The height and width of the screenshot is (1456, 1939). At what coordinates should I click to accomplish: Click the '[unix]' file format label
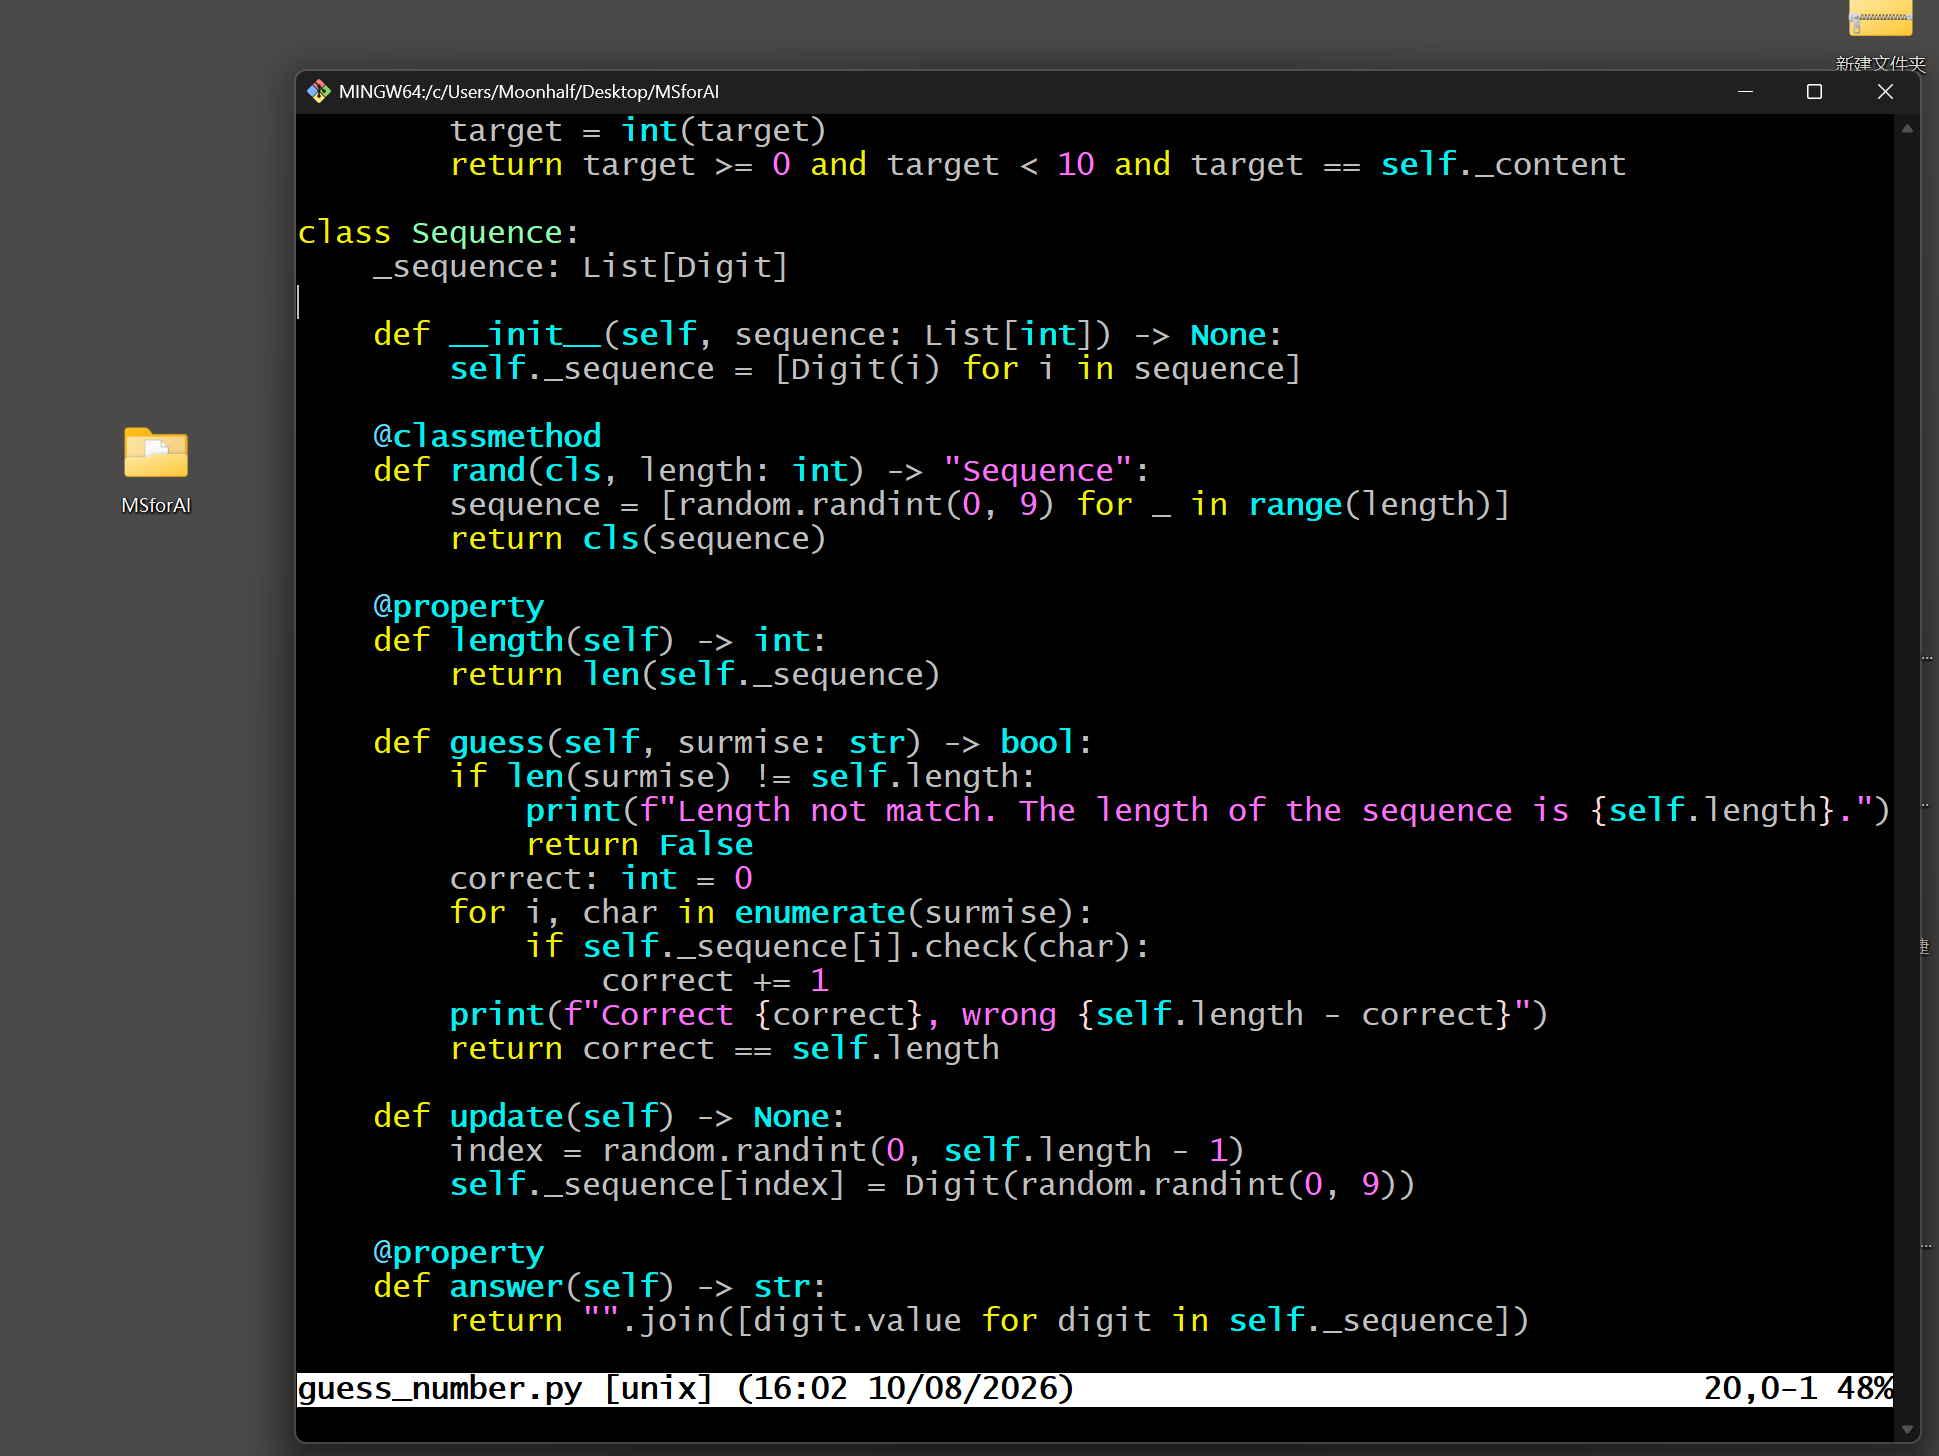tap(658, 1388)
